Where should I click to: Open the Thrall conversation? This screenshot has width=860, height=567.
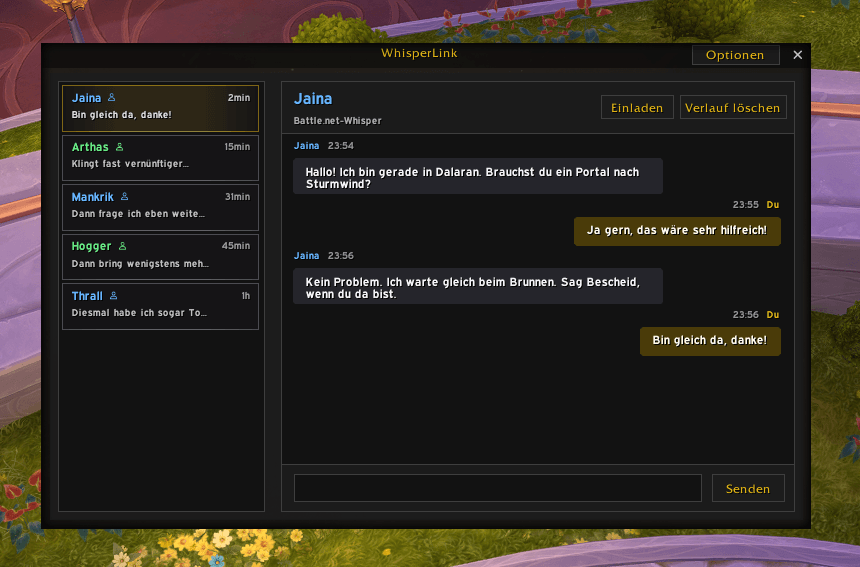pos(160,307)
